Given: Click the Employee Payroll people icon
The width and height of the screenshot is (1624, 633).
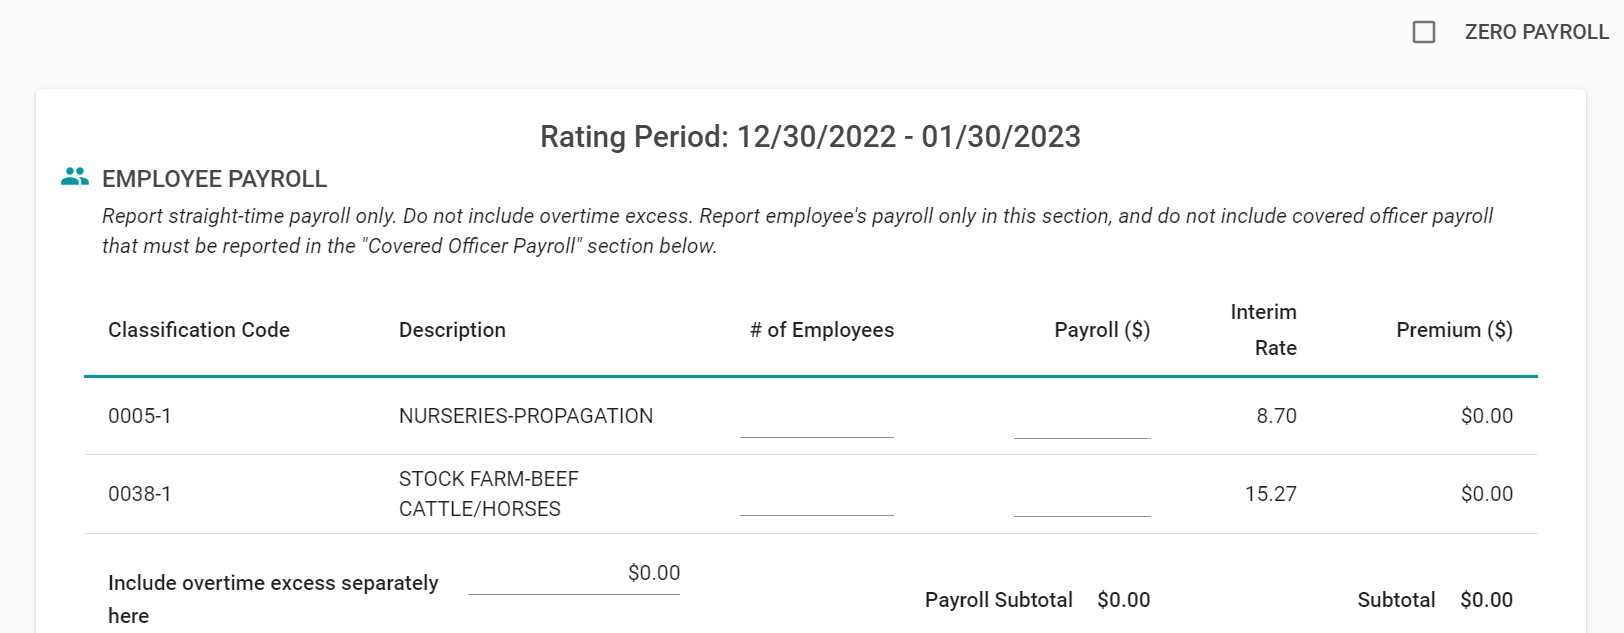Looking at the screenshot, I should point(75,177).
